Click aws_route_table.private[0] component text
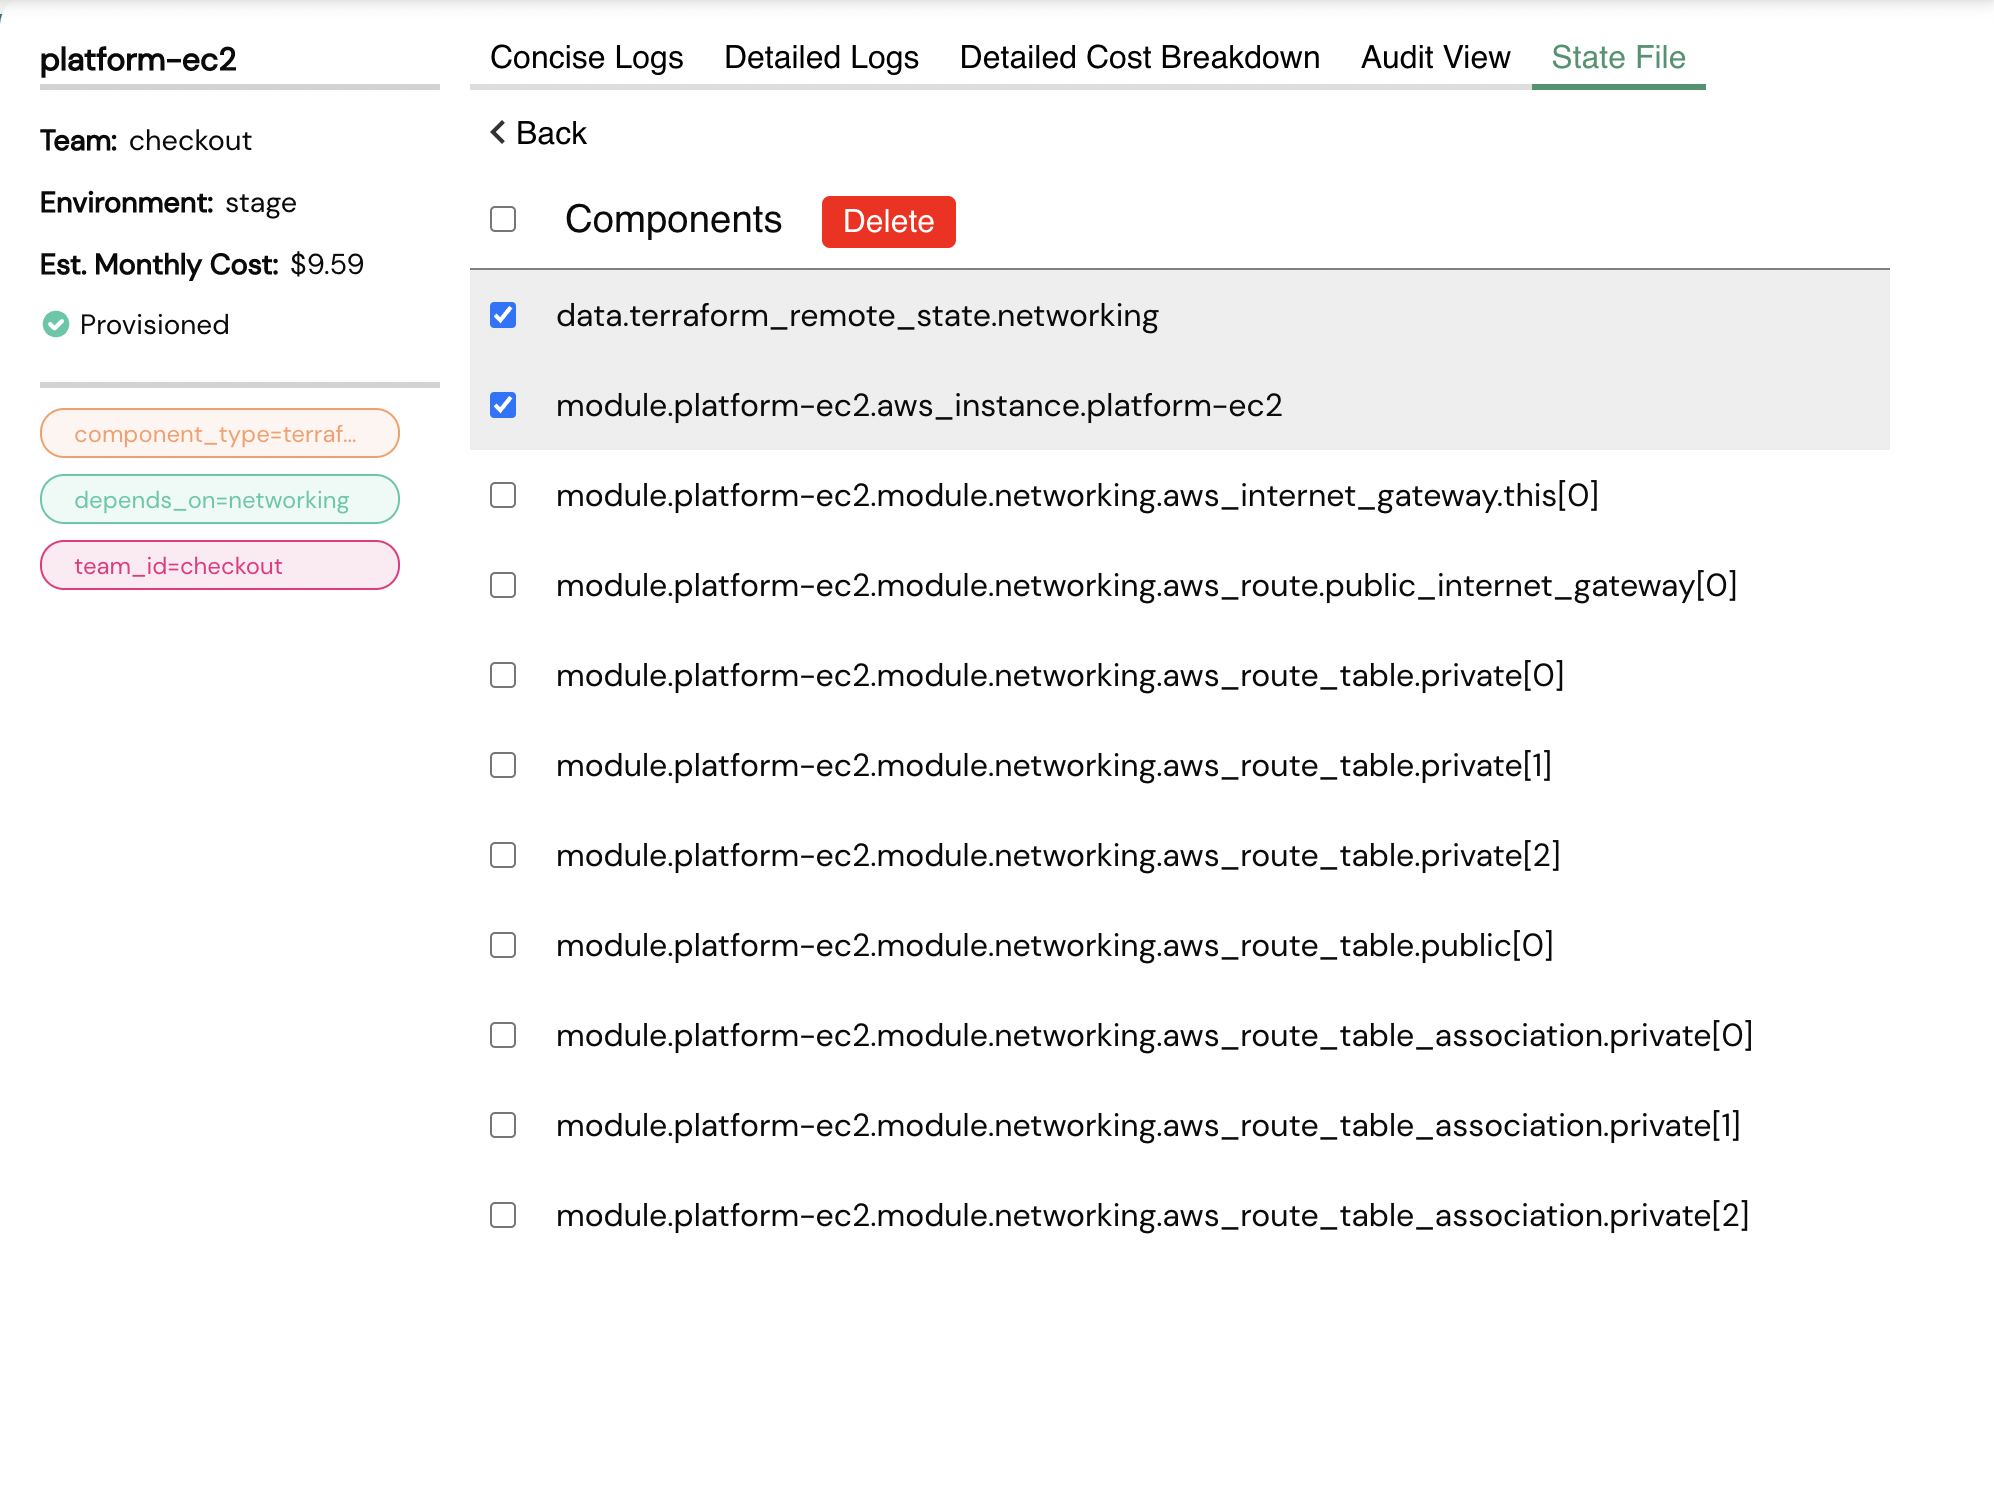1994x1510 pixels. [1060, 675]
